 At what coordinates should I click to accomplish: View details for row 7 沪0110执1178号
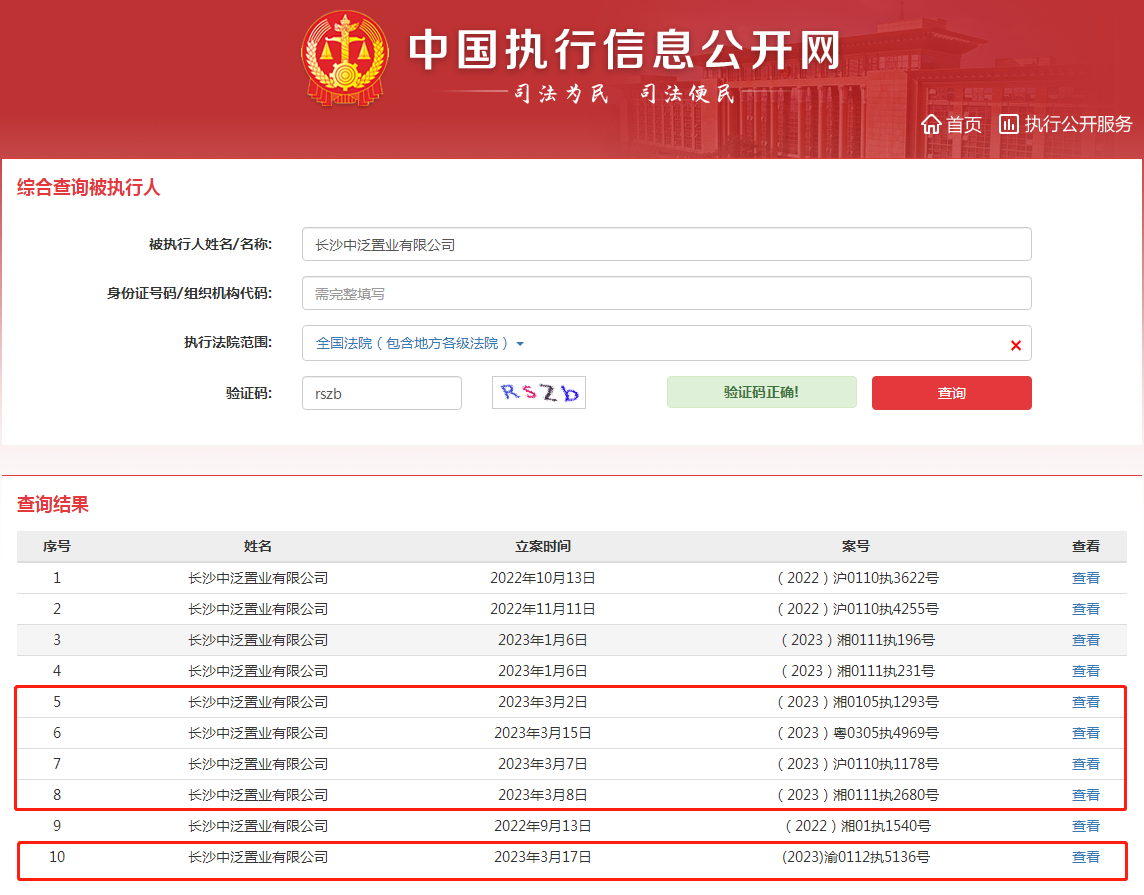(x=1085, y=764)
